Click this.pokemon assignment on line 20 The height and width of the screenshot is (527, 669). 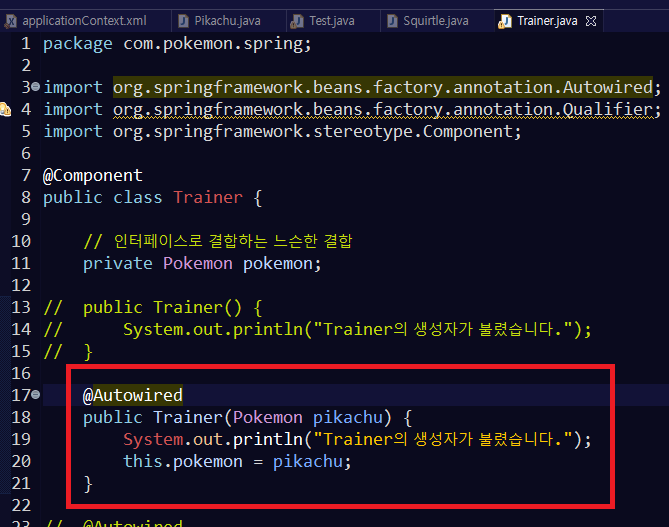[237, 461]
